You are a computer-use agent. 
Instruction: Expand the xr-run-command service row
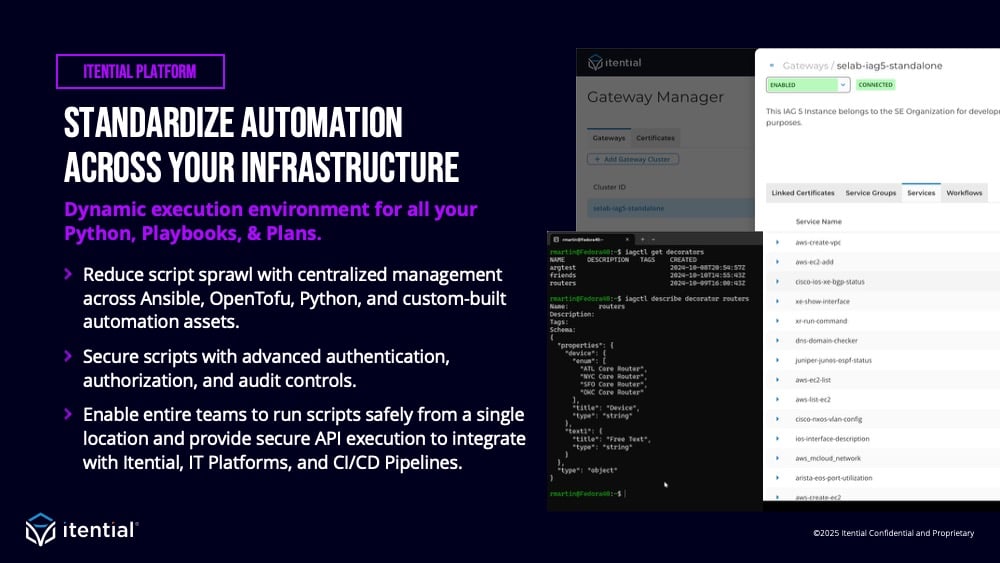(777, 321)
